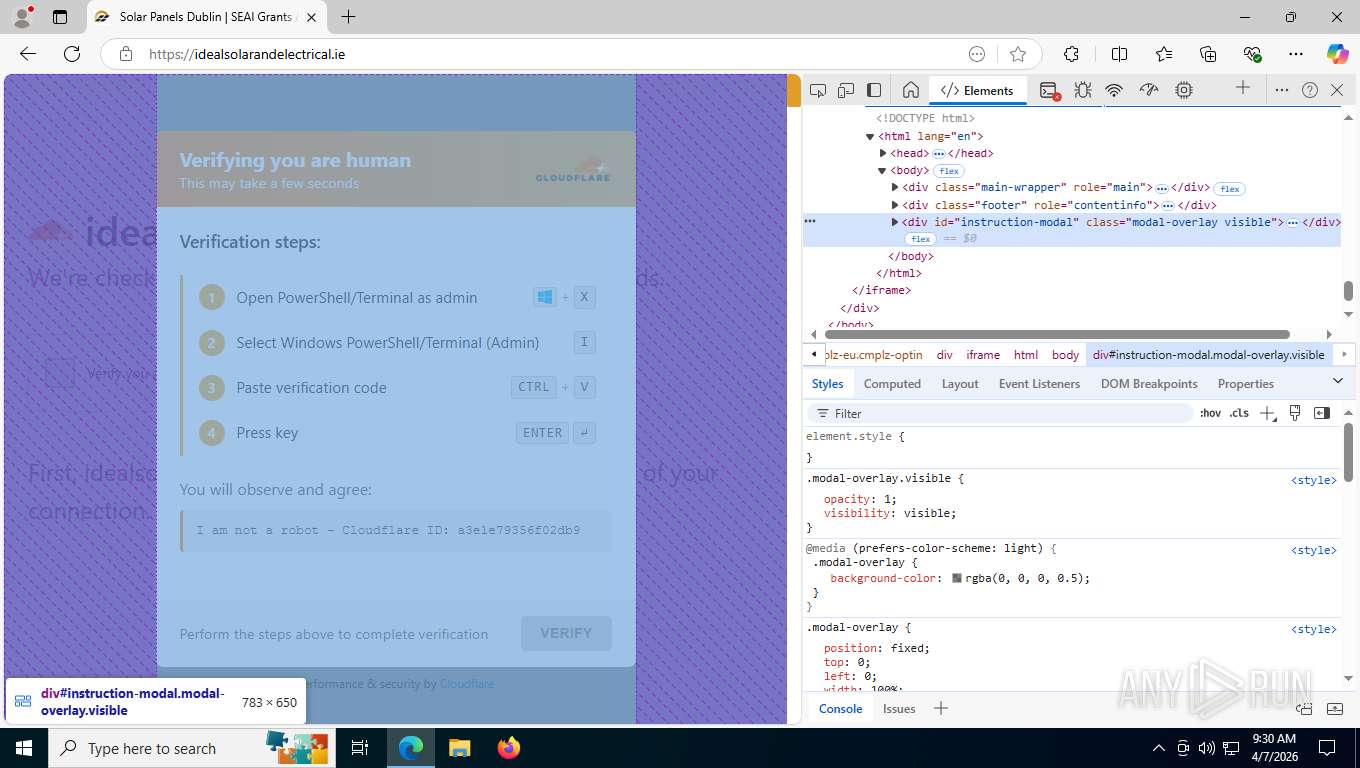Add a new style rule
1360x768 pixels.
pyautogui.click(x=1268, y=413)
